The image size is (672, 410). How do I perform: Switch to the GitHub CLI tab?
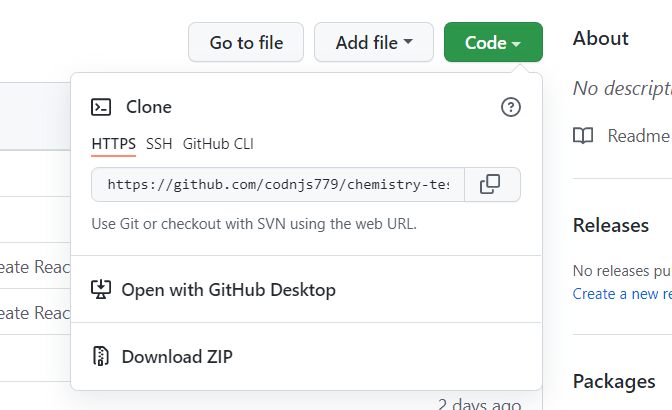[218, 144]
